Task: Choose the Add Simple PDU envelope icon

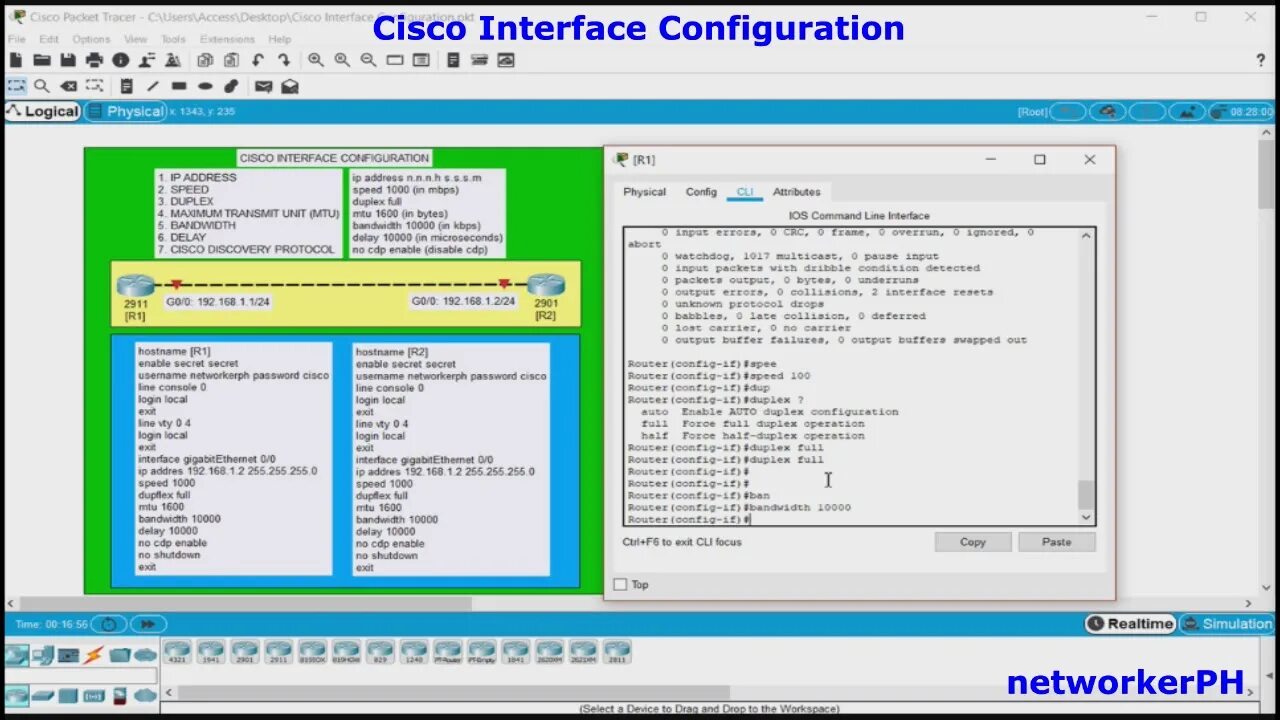Action: [x=263, y=86]
